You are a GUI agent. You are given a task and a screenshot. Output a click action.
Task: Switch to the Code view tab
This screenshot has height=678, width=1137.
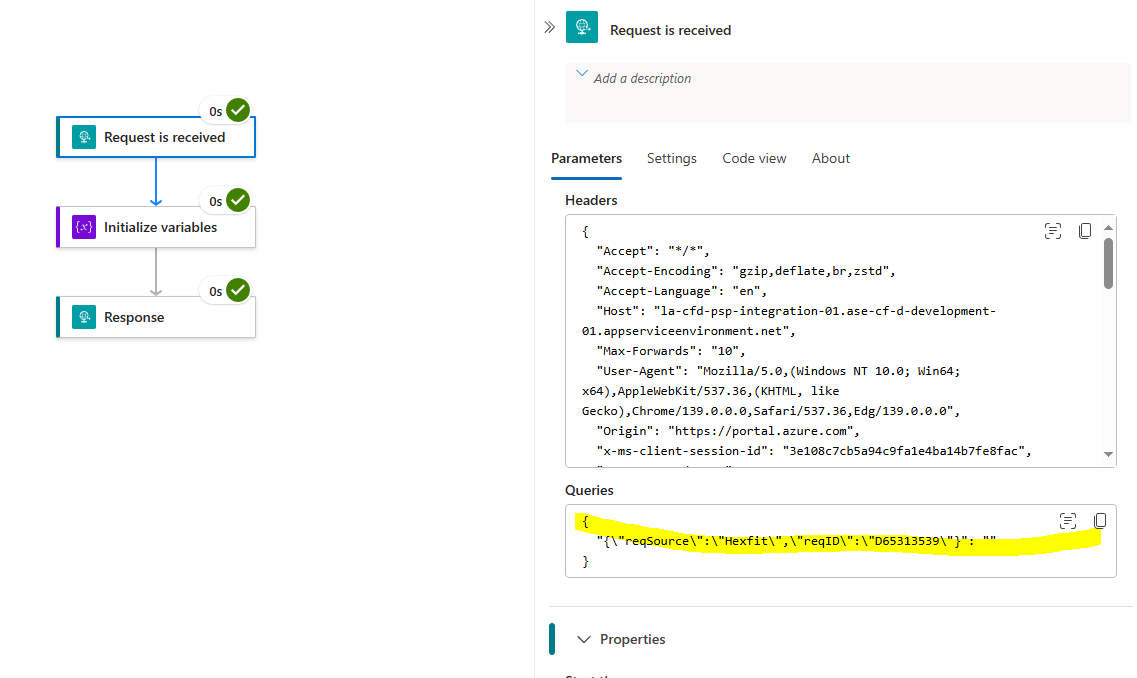point(753,158)
